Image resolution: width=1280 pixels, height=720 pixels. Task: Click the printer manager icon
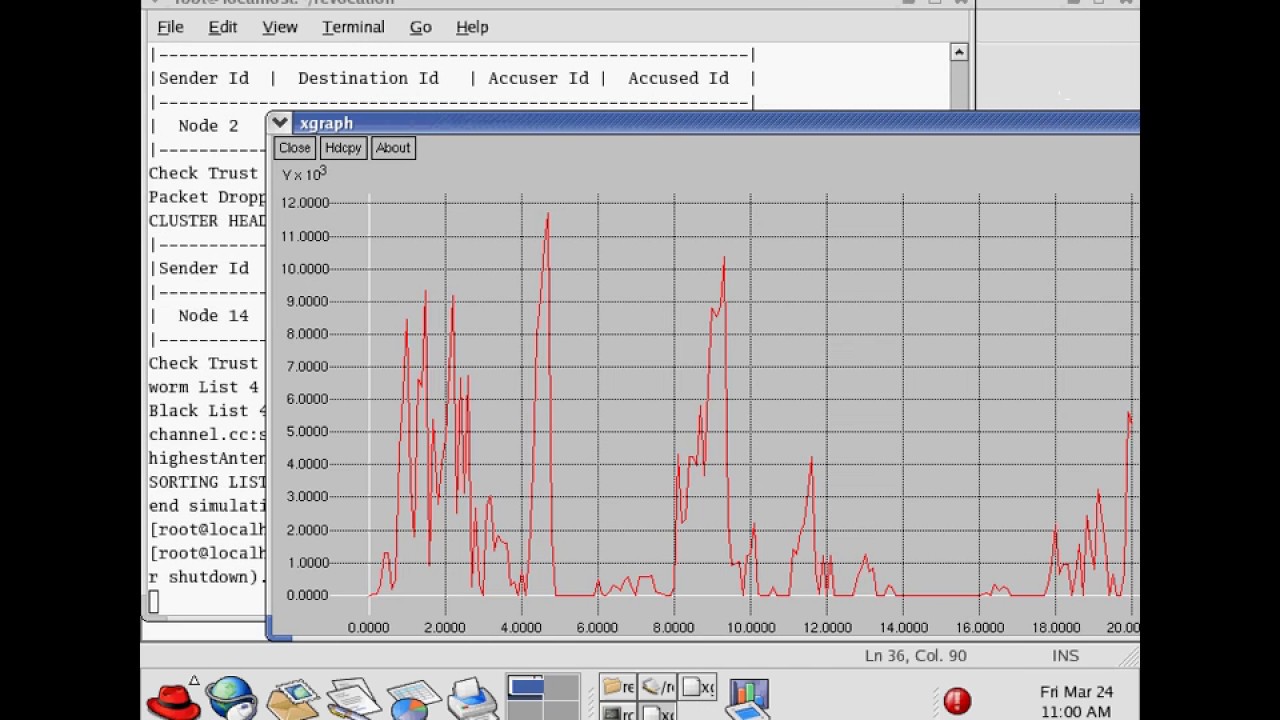tap(471, 699)
